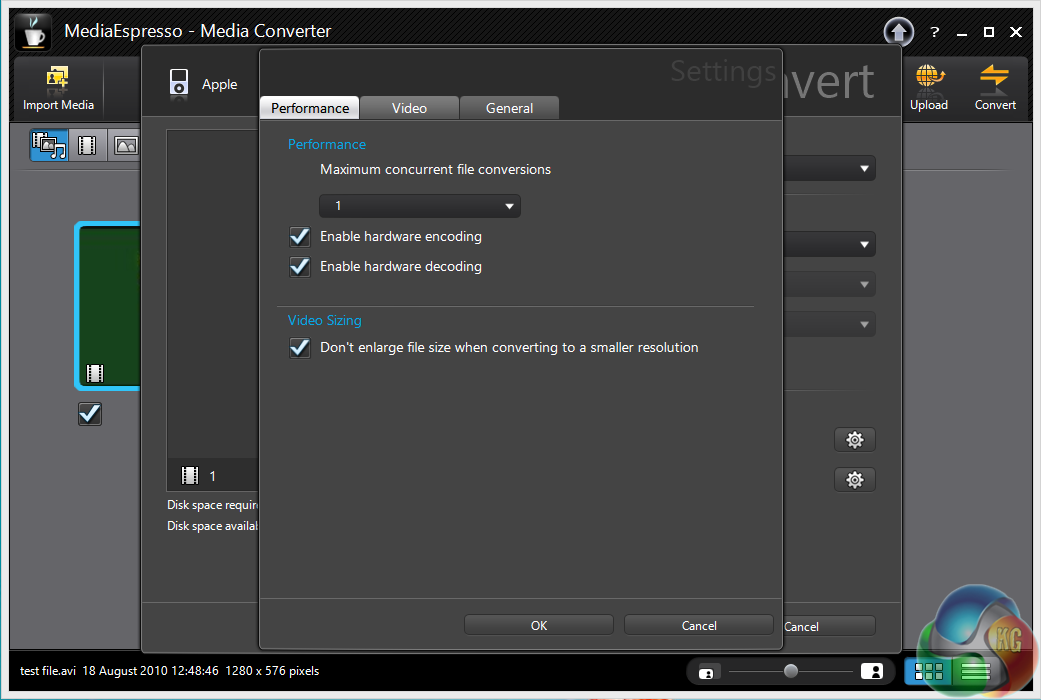The image size is (1041, 700).
Task: Show all media types filter icon
Action: click(49, 146)
